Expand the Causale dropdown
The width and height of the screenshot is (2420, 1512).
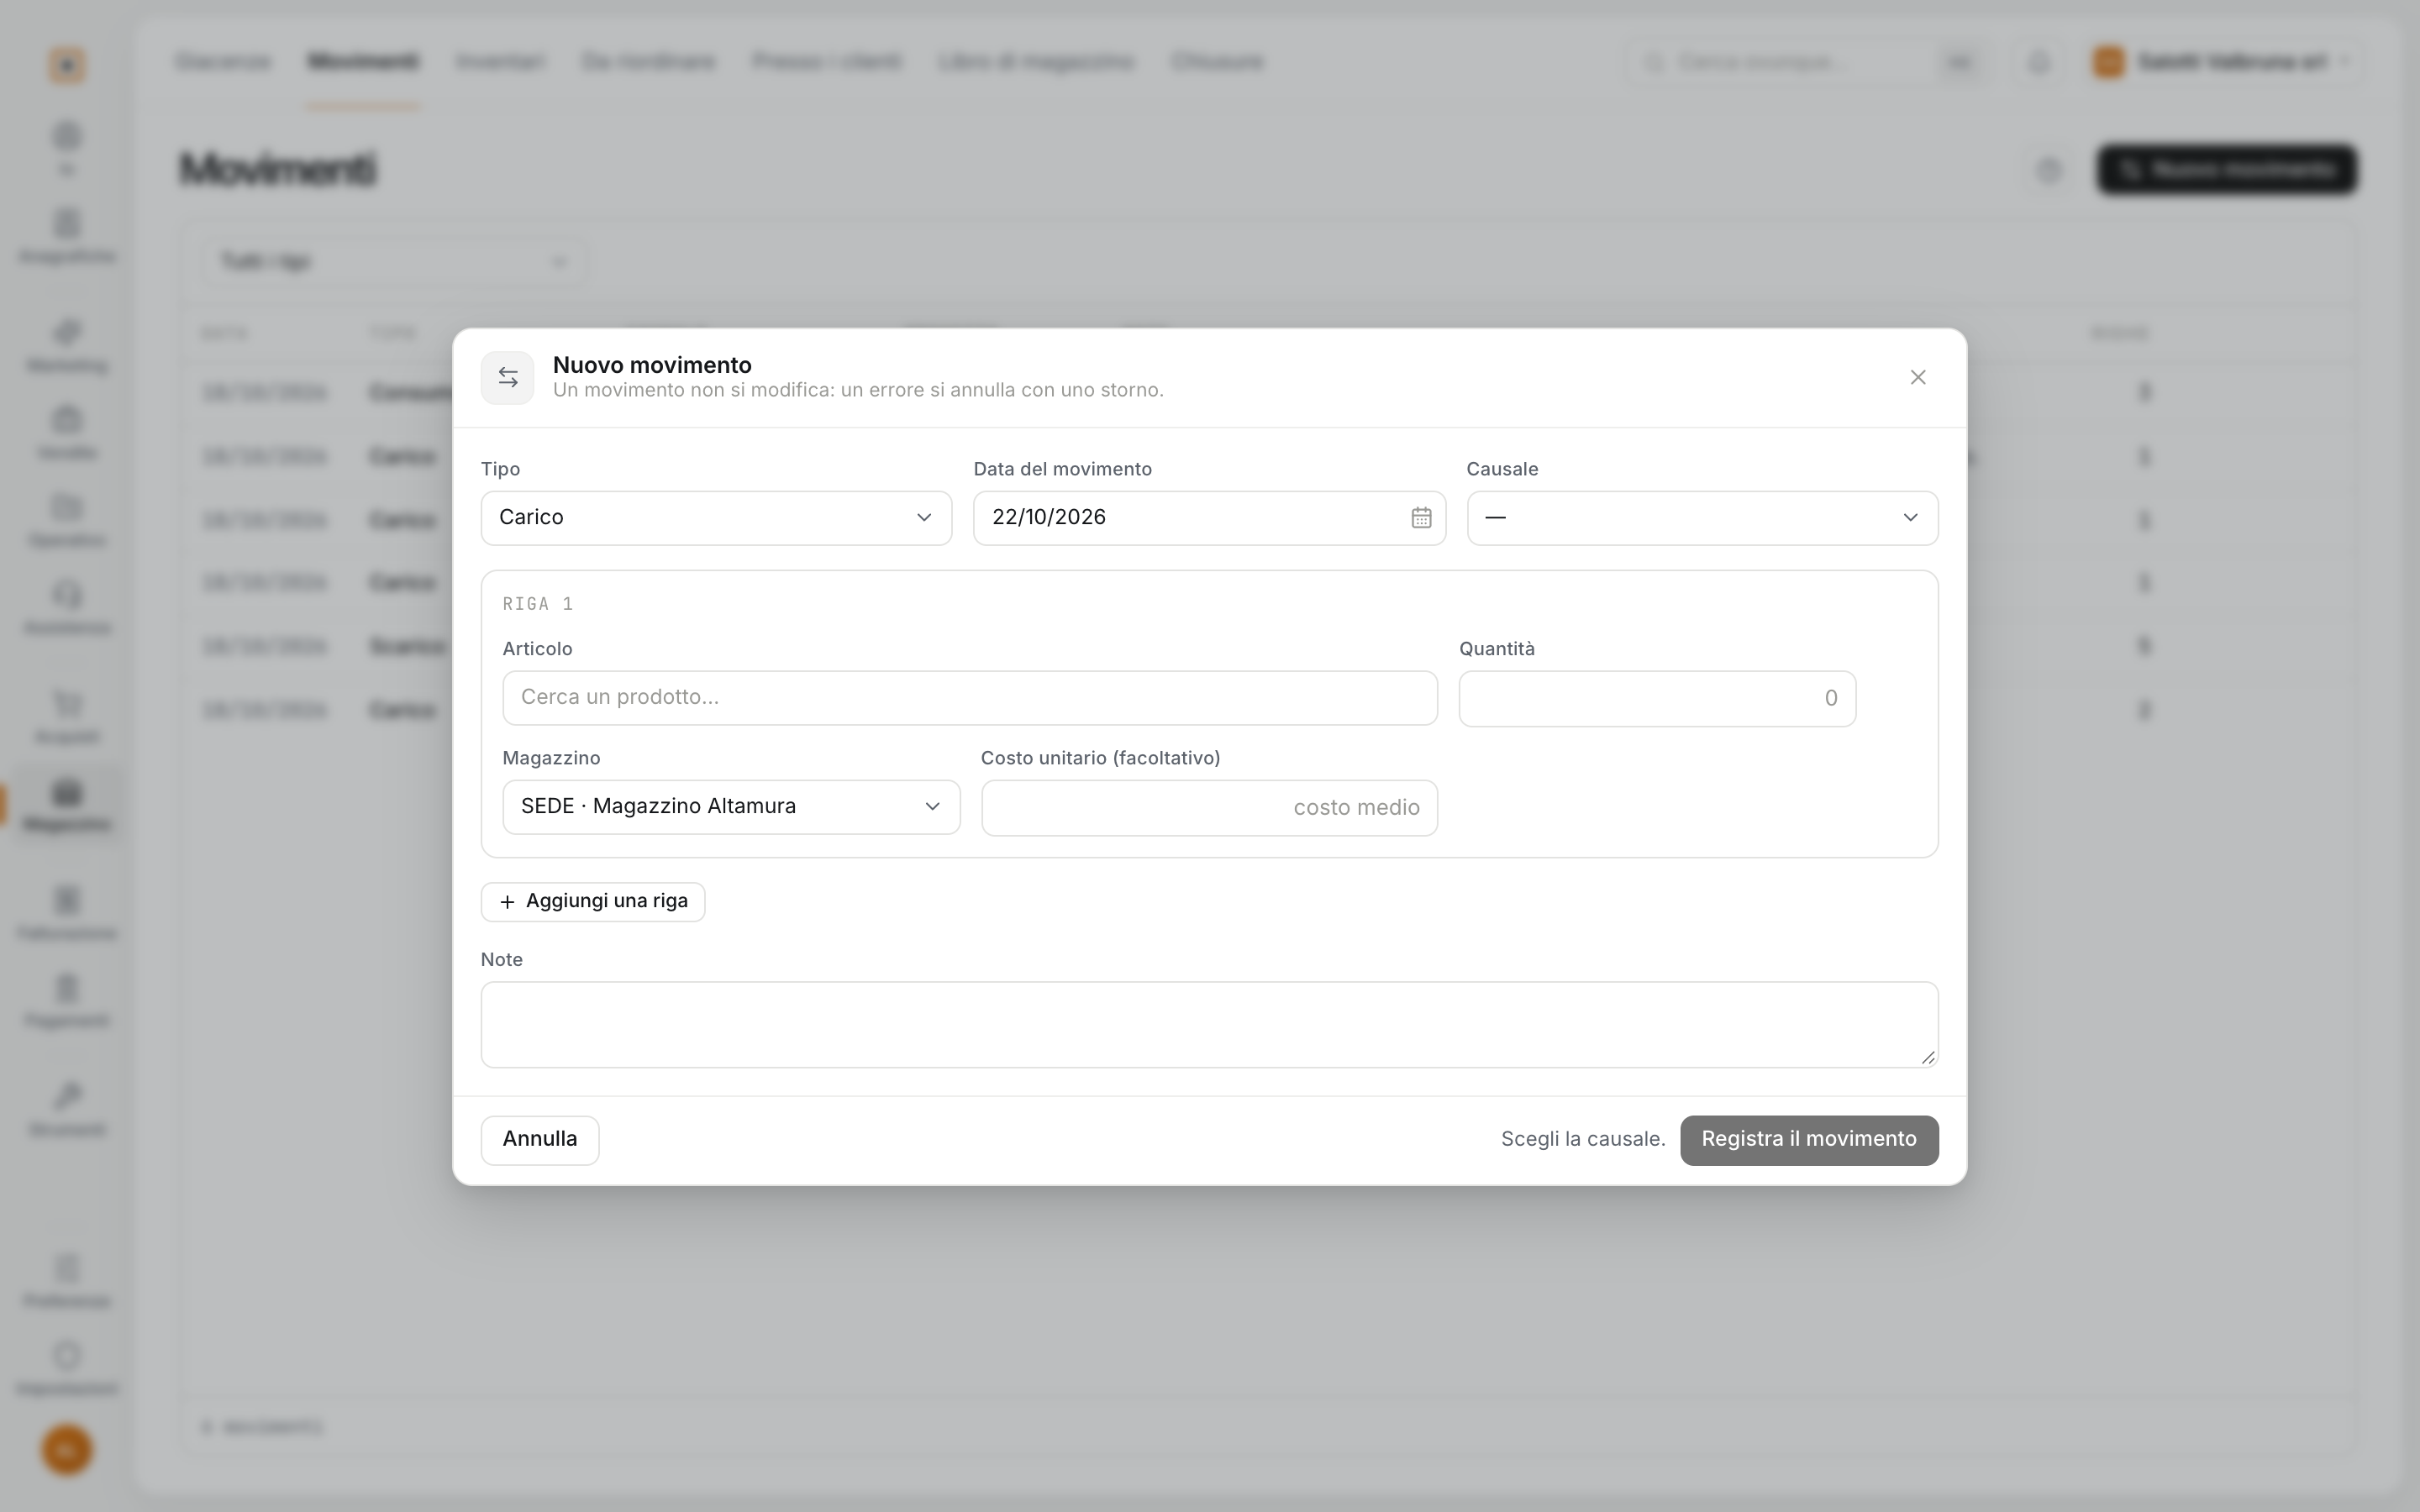[x=1702, y=518]
